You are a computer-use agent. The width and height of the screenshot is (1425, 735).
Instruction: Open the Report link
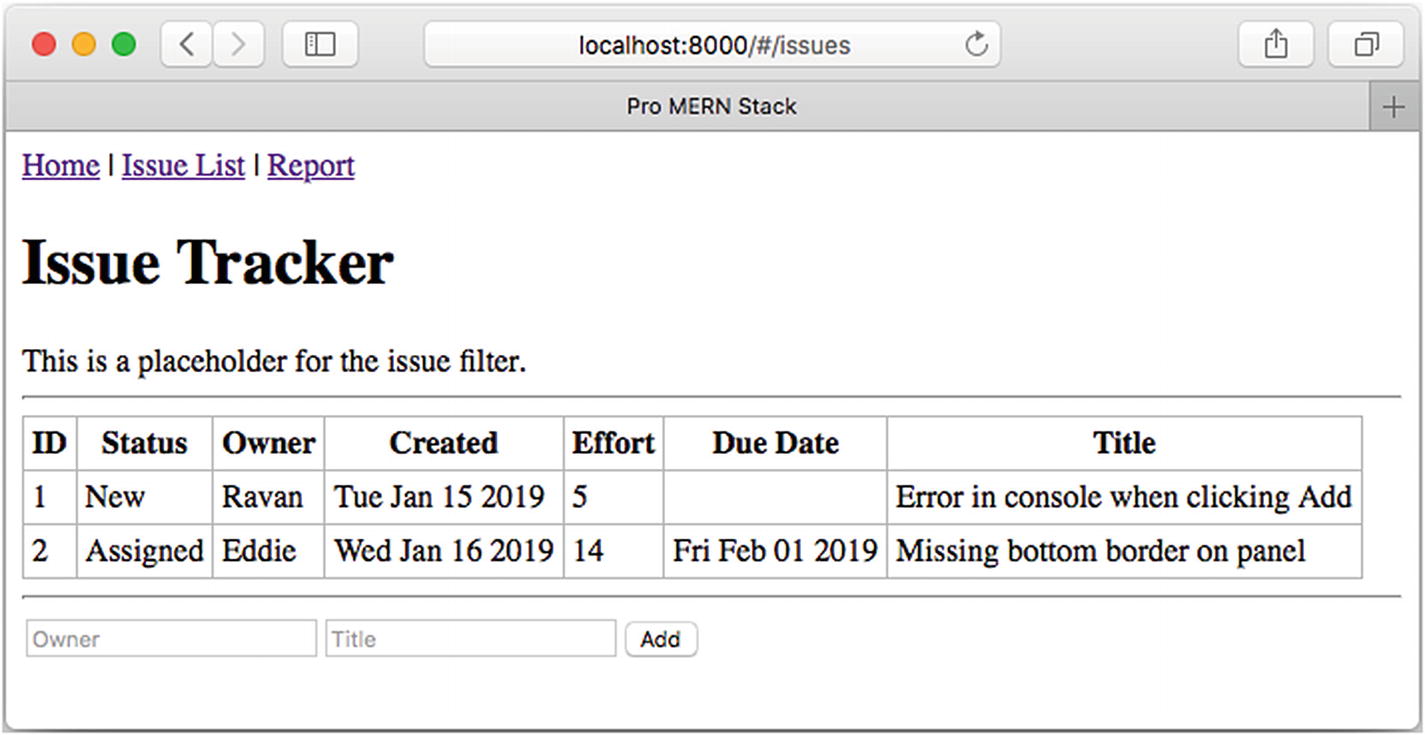pyautogui.click(x=311, y=166)
